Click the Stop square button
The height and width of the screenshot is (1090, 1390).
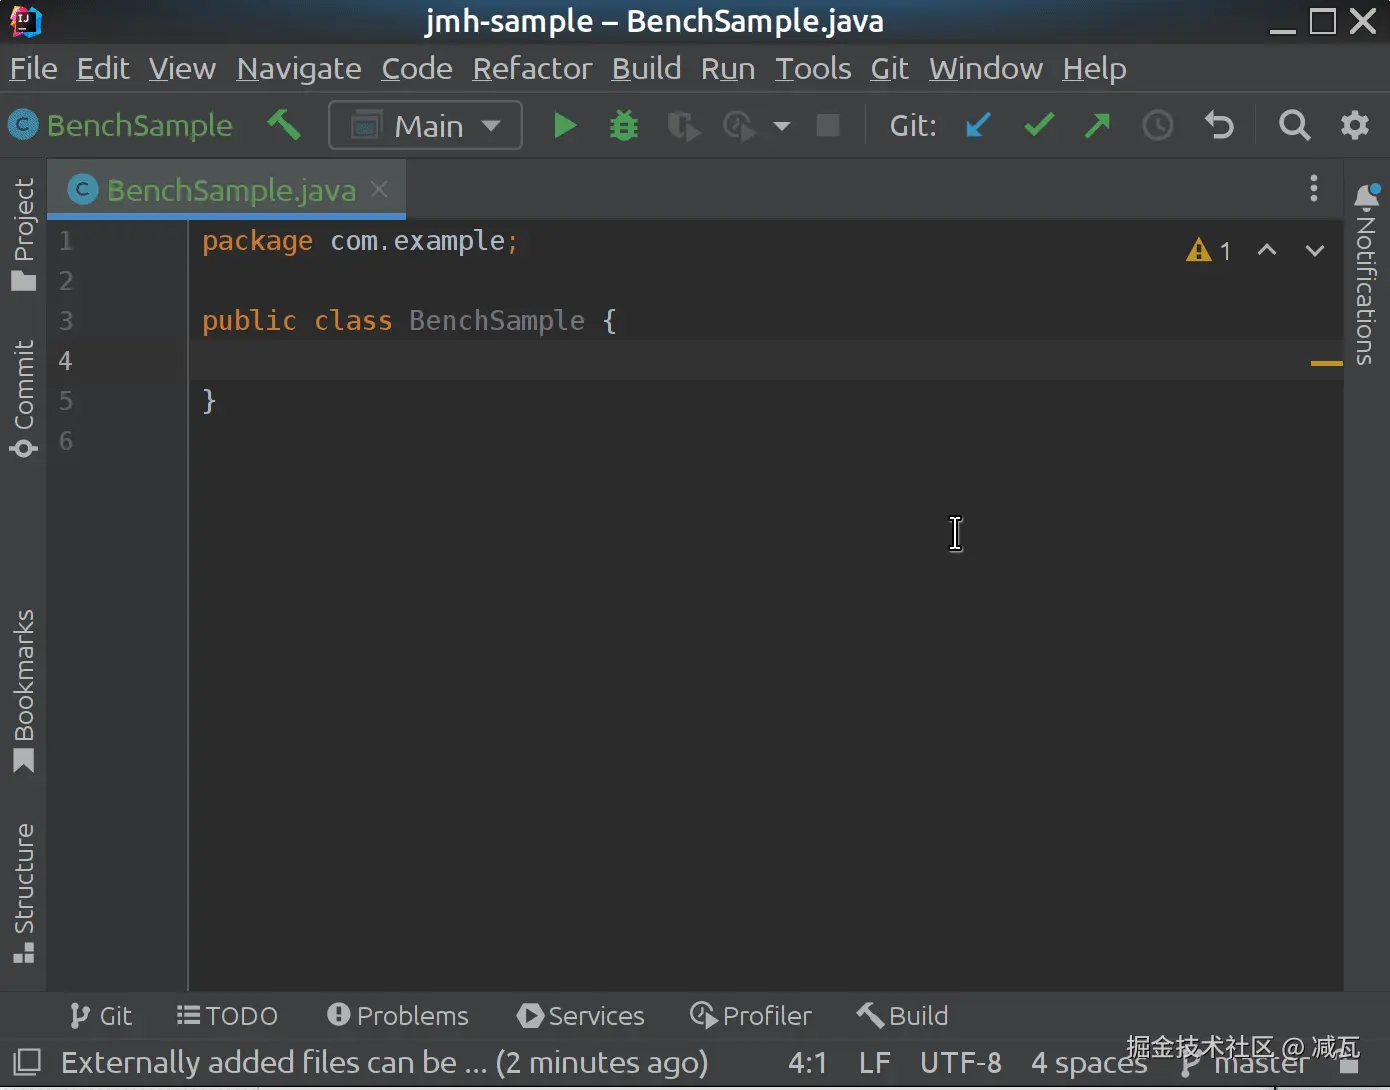coord(828,125)
